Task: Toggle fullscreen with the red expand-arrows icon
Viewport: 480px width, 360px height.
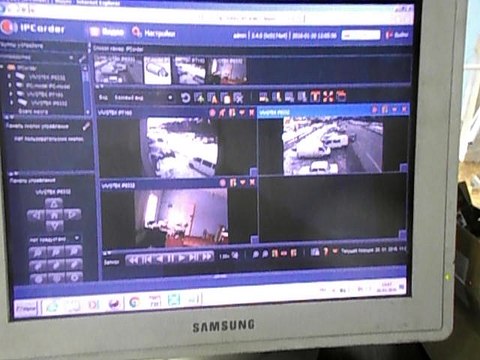Action: tap(328, 97)
